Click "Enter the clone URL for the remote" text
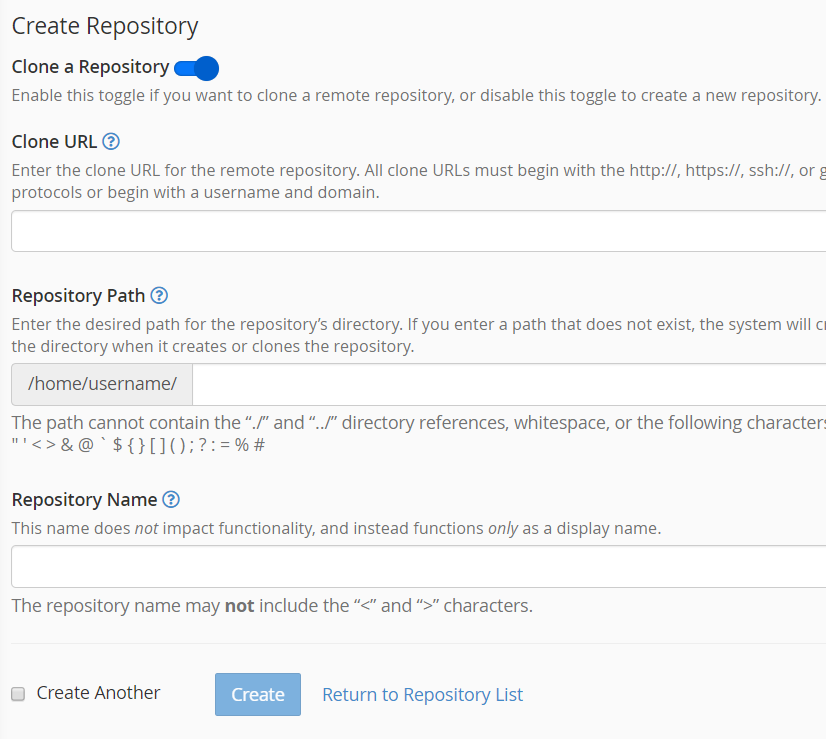This screenshot has width=826, height=739. pyautogui.click(x=419, y=171)
